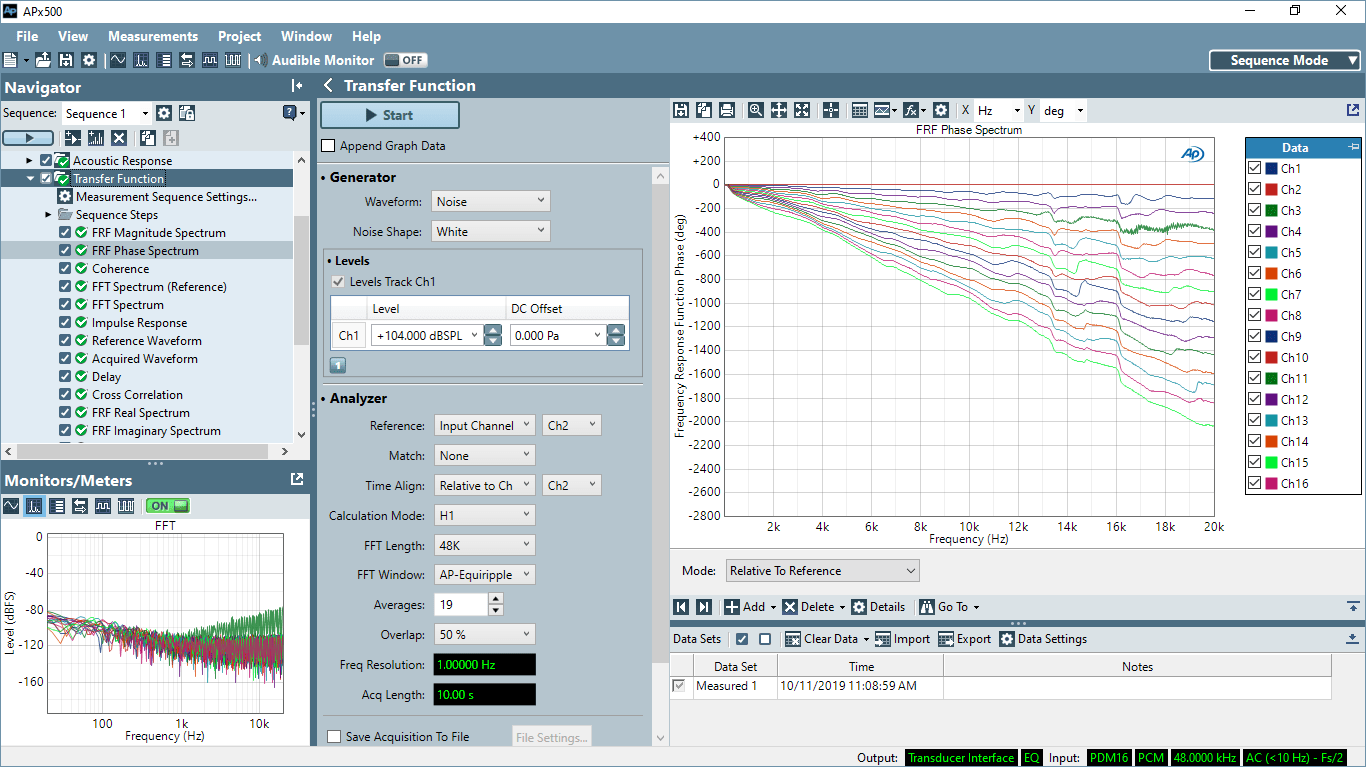Viewport: 1366px width, 767px height.
Task: Click the print graph icon
Action: click(x=727, y=111)
